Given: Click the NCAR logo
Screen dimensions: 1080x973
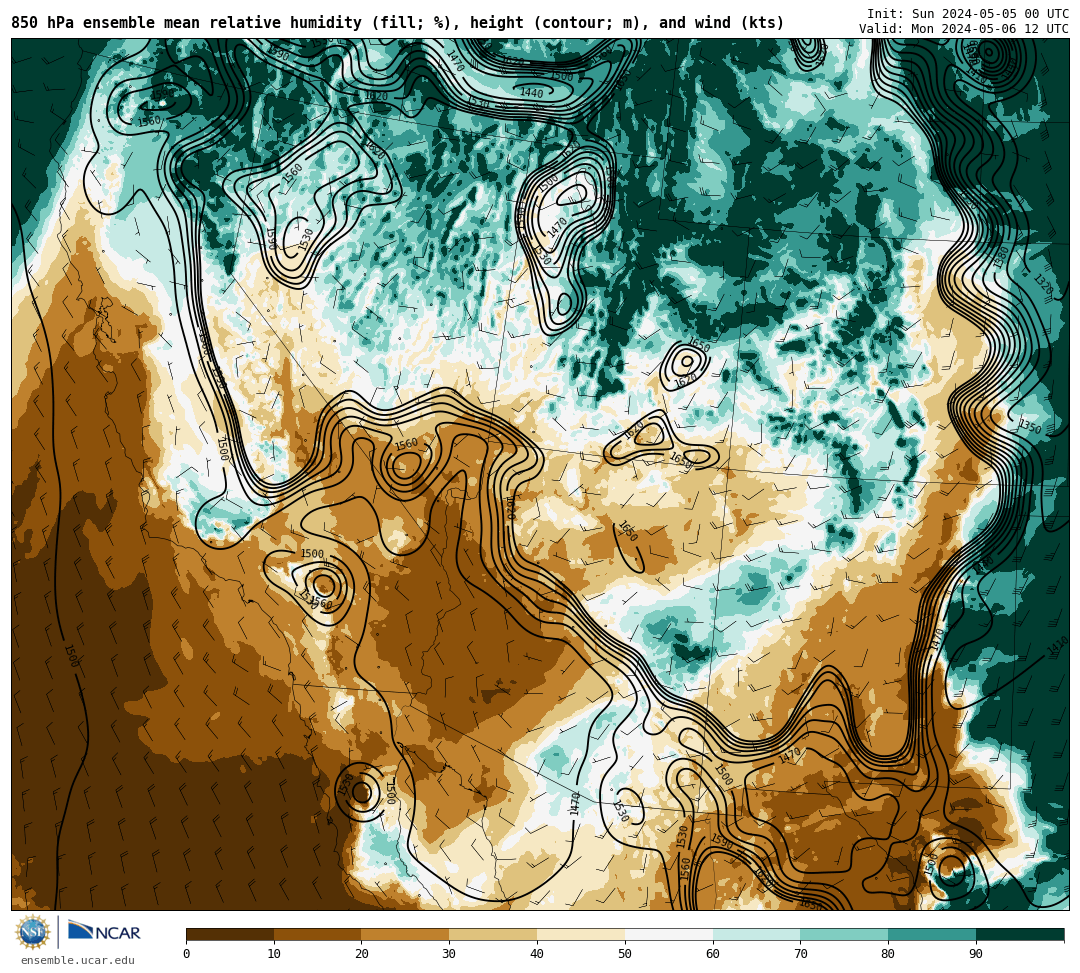Looking at the screenshot, I should (x=105, y=932).
